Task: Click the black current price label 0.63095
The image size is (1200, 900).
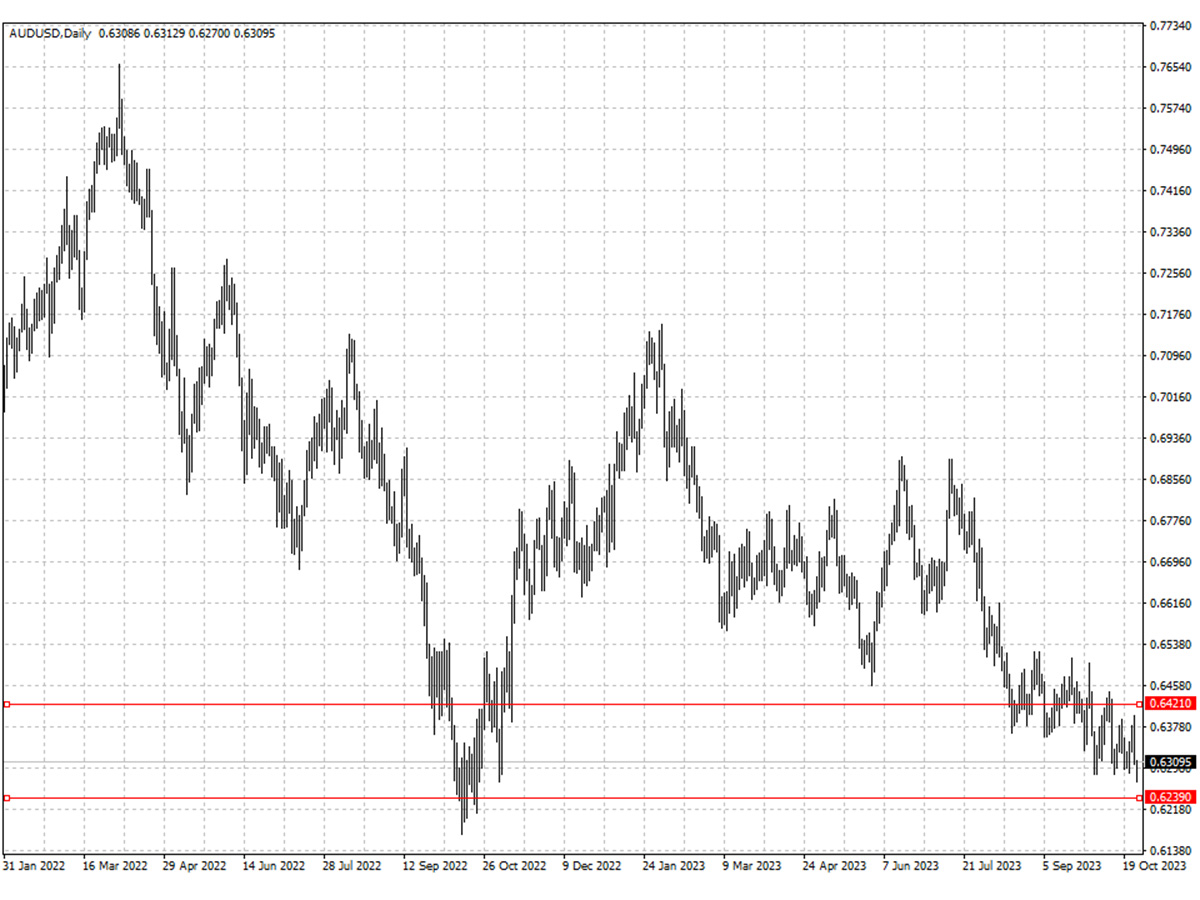Action: (x=1171, y=763)
